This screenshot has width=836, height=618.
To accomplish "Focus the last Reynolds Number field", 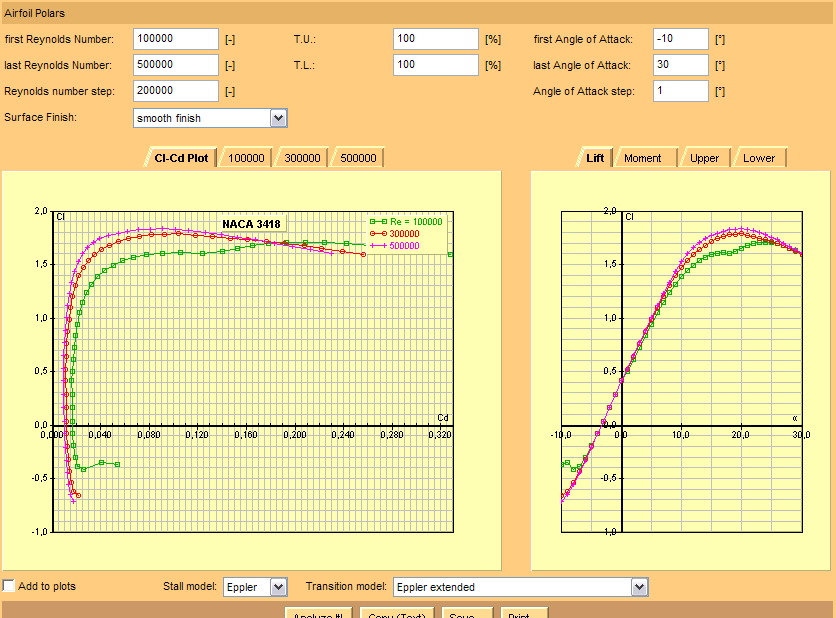I will pos(175,65).
